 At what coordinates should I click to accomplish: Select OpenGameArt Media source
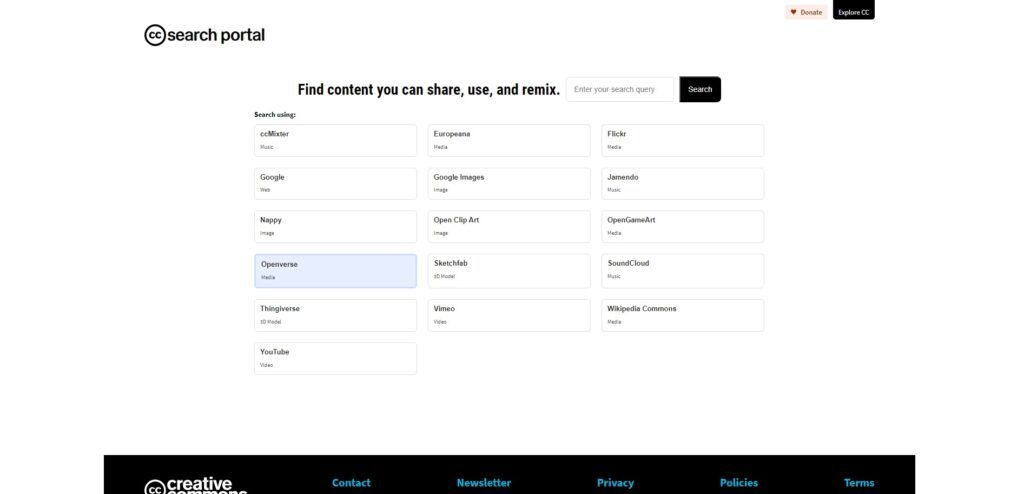click(x=682, y=227)
